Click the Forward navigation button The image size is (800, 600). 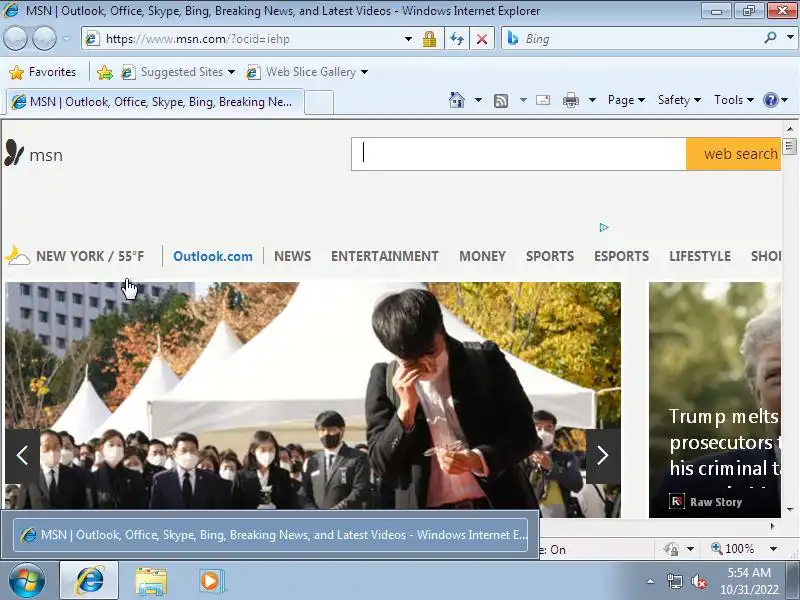pyautogui.click(x=44, y=38)
